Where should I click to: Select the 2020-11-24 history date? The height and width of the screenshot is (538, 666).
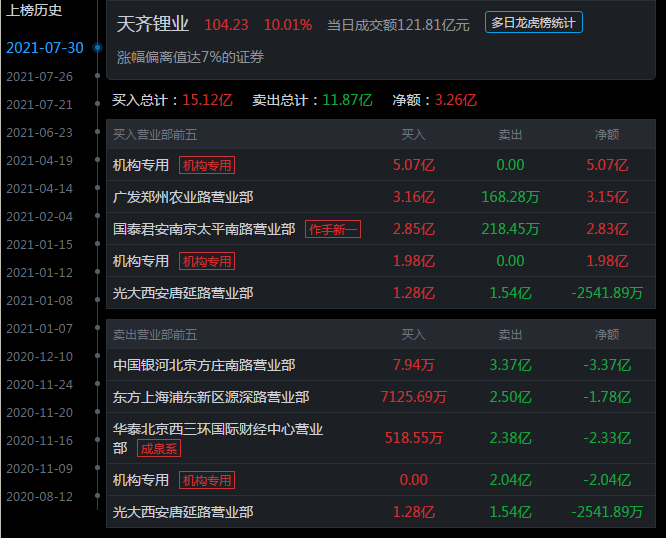(x=40, y=385)
